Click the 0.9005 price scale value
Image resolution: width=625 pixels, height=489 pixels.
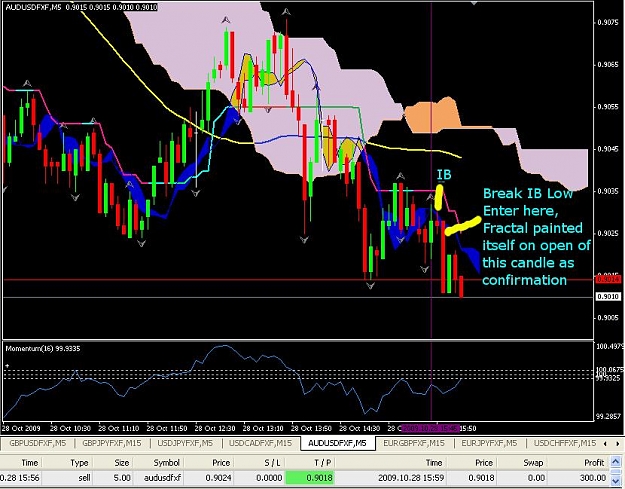607,318
